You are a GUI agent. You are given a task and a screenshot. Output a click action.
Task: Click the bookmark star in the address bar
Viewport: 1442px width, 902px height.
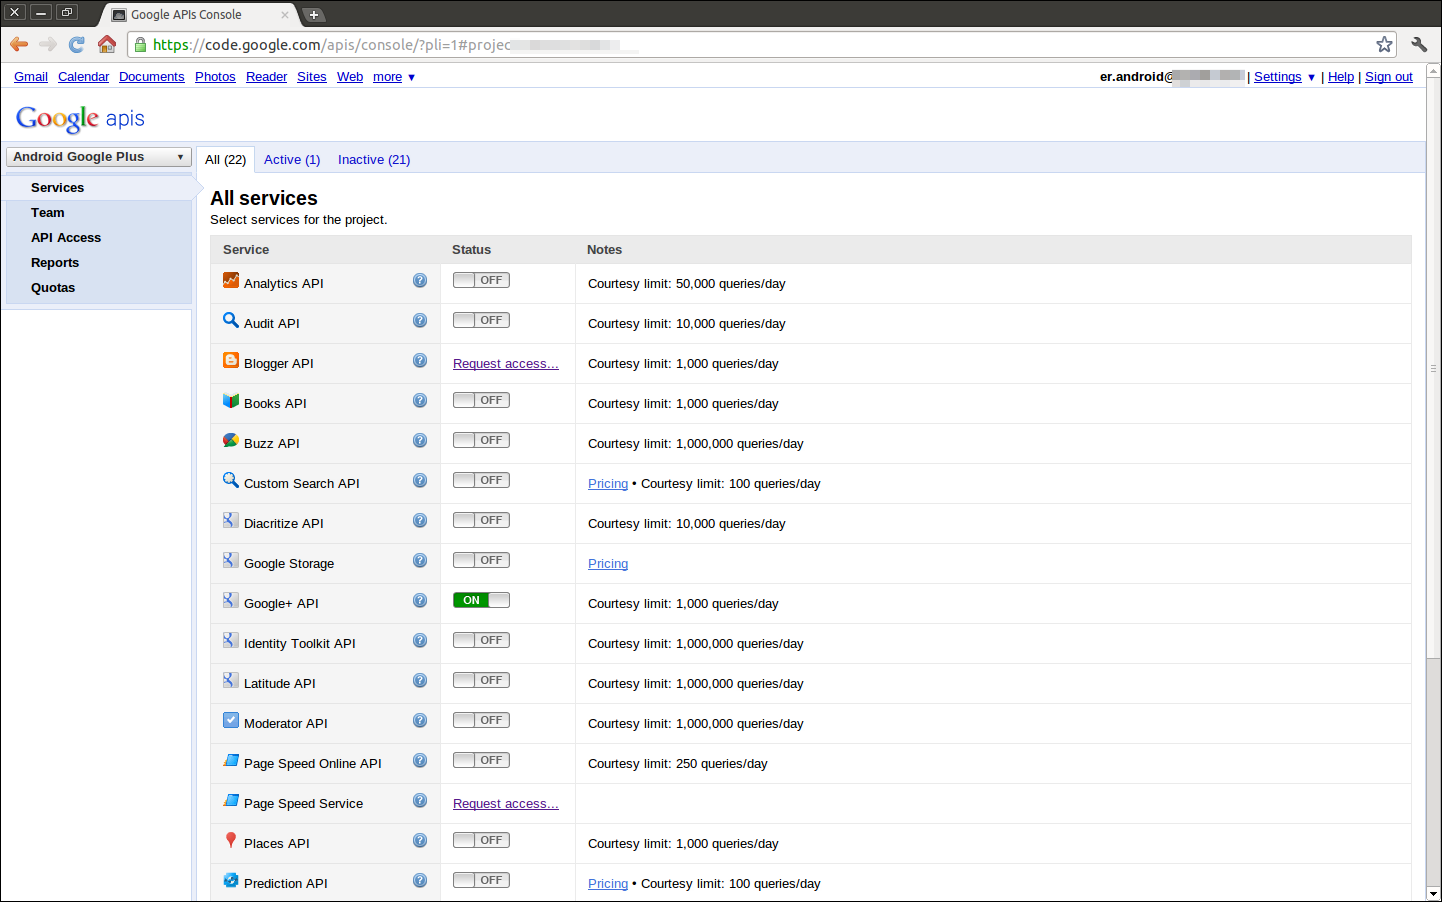(1384, 44)
